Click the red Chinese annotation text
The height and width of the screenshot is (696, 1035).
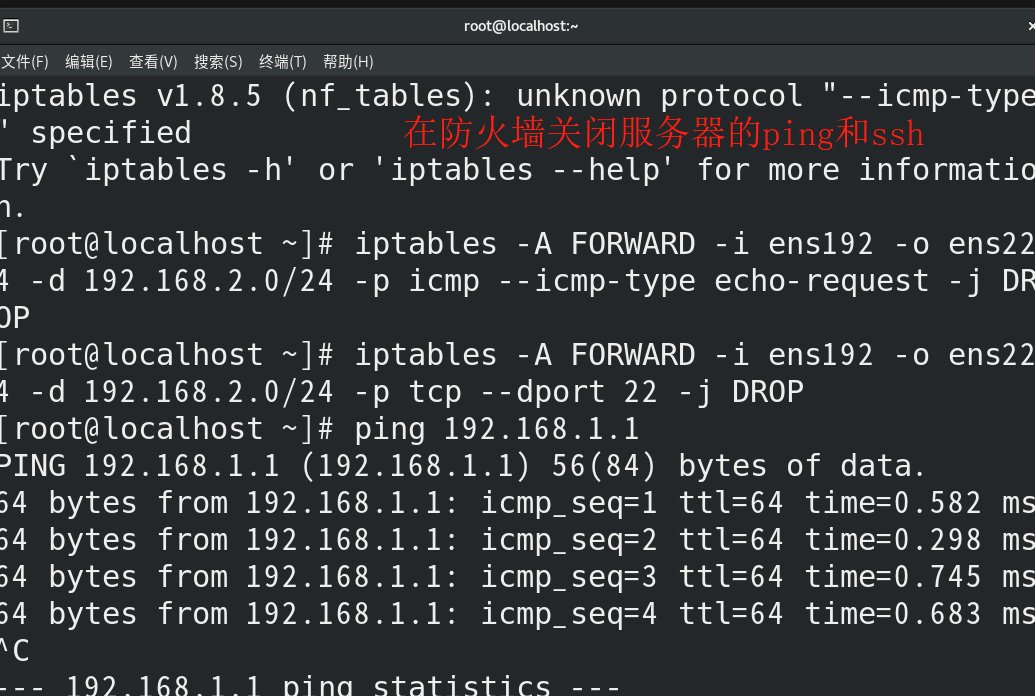pyautogui.click(x=661, y=133)
